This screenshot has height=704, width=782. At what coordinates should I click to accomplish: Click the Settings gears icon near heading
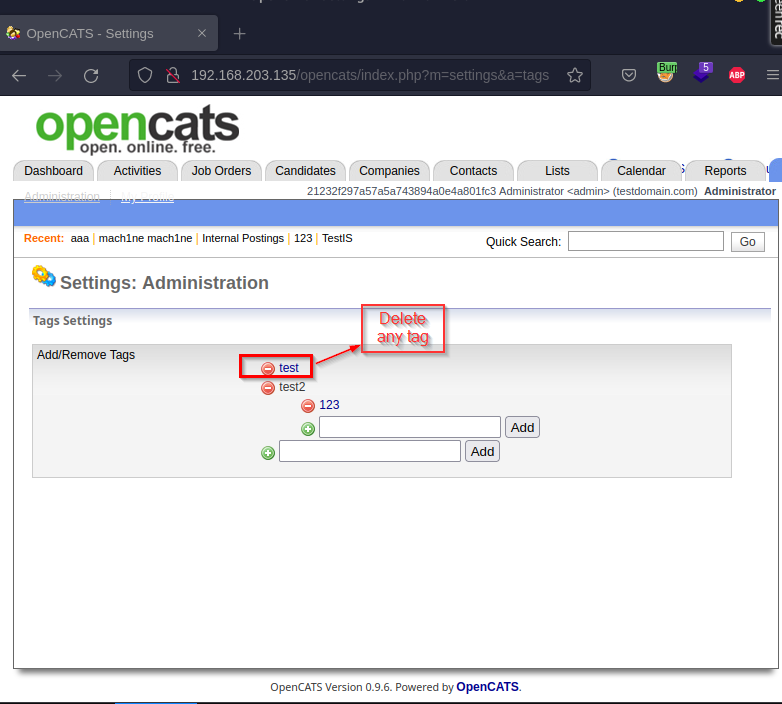click(x=44, y=276)
